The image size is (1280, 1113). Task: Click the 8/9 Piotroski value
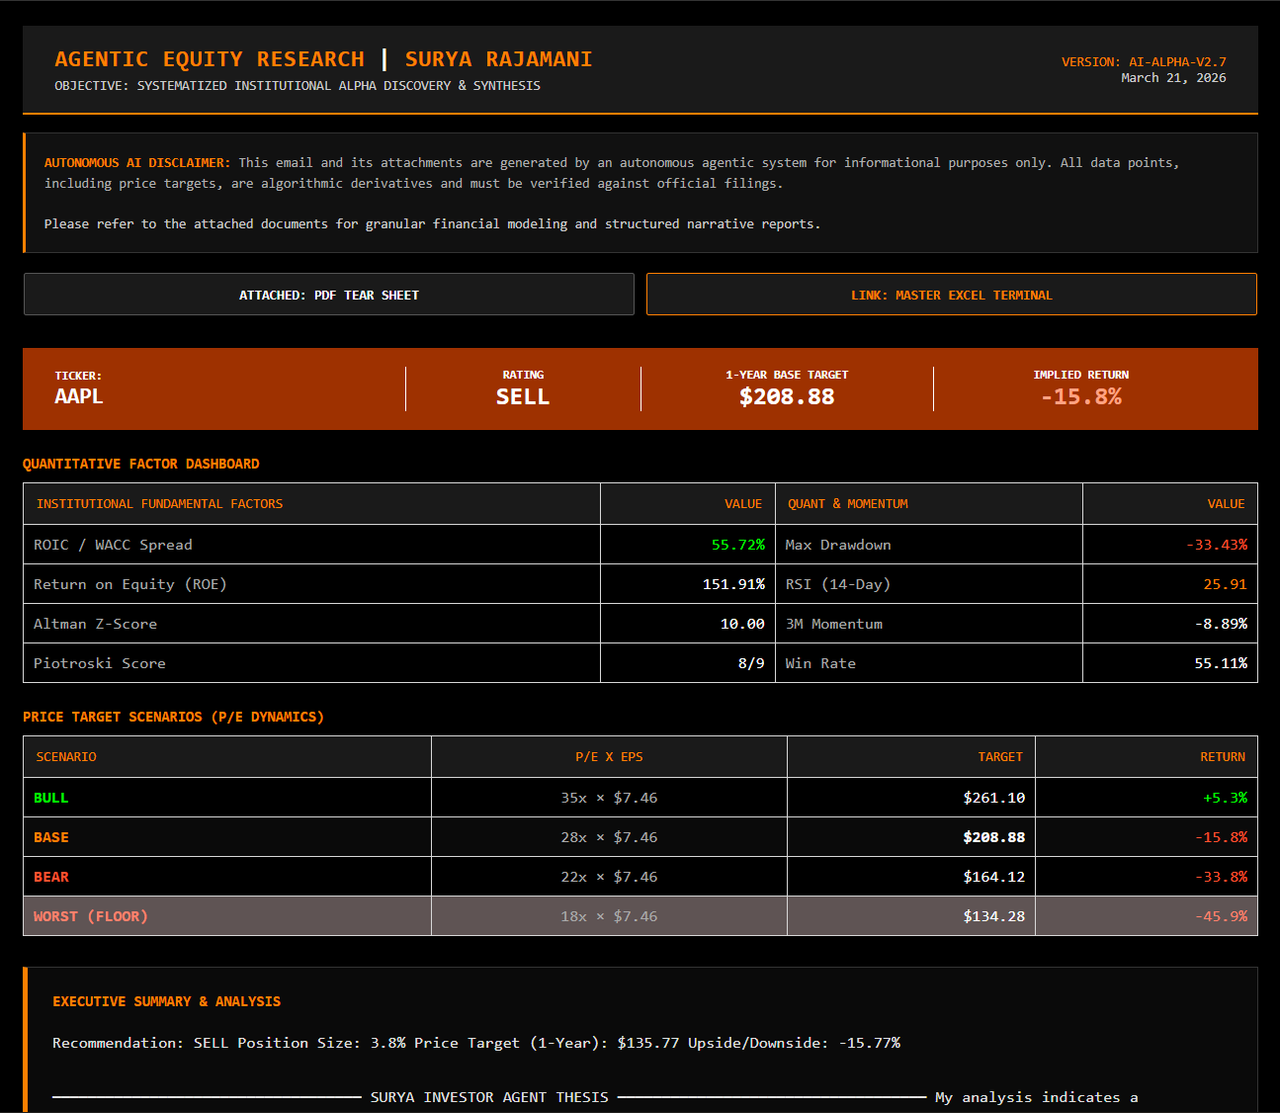coord(752,663)
